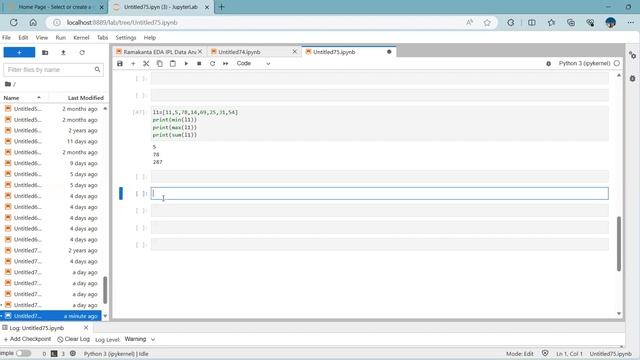Click the file browser scrollbar down arrow

pos(105,316)
